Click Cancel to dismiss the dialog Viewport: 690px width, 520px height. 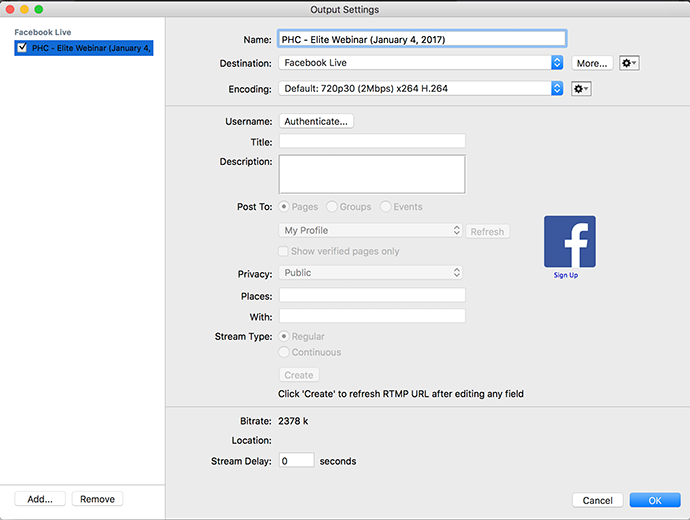point(598,501)
